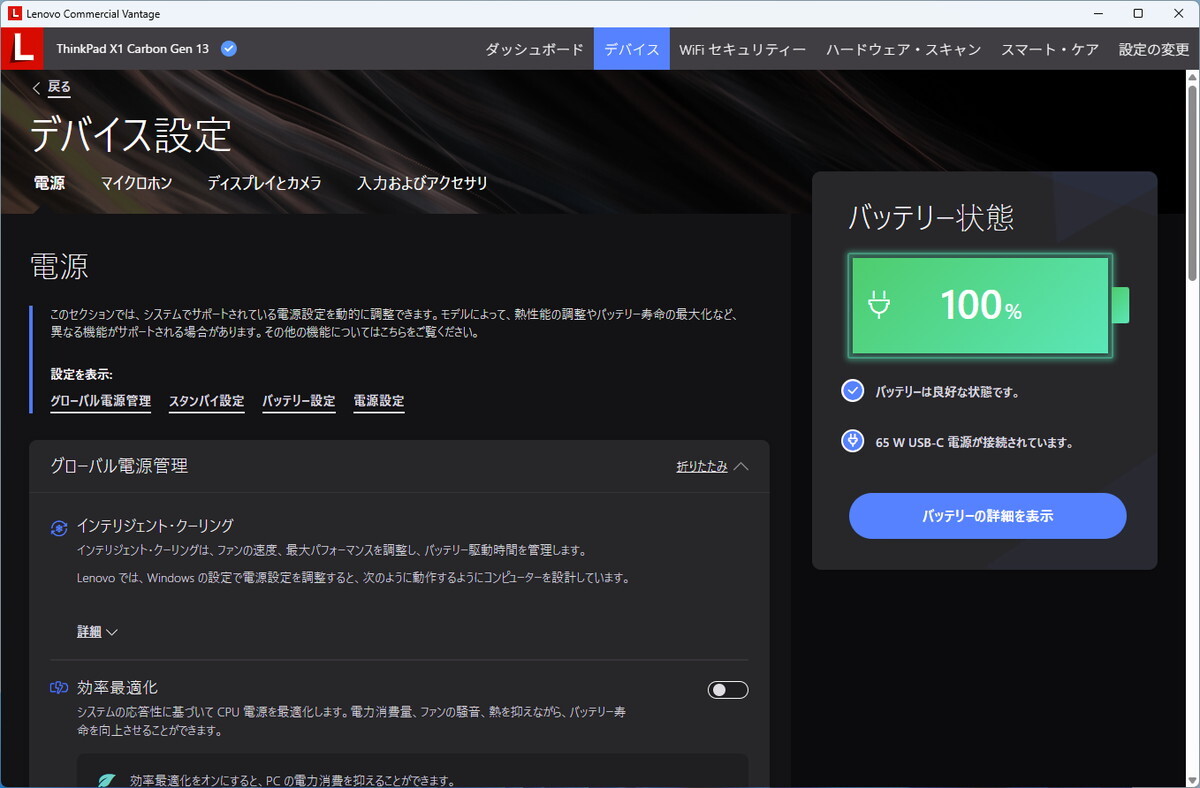This screenshot has height=788, width=1200.
Task: Click the Lenovo Commercial Vantage title bar icon
Action: [x=13, y=13]
